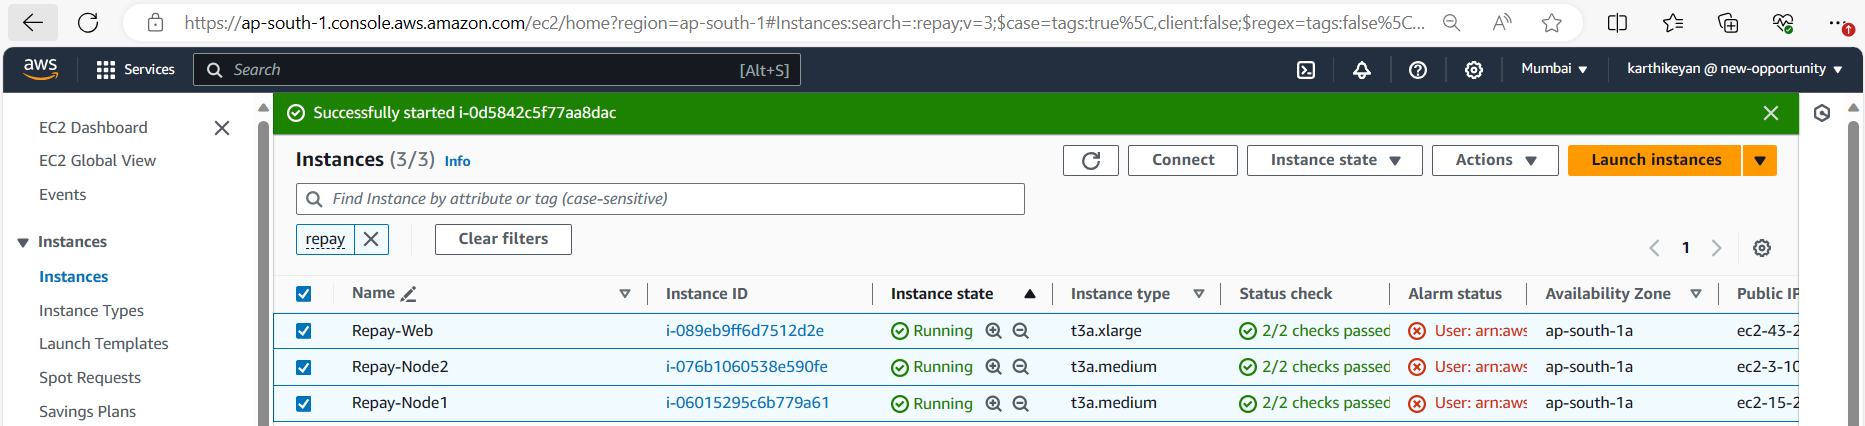Zoom in filter on Repay-Node2 state
Viewport: 1865px width, 426px height.
[993, 367]
